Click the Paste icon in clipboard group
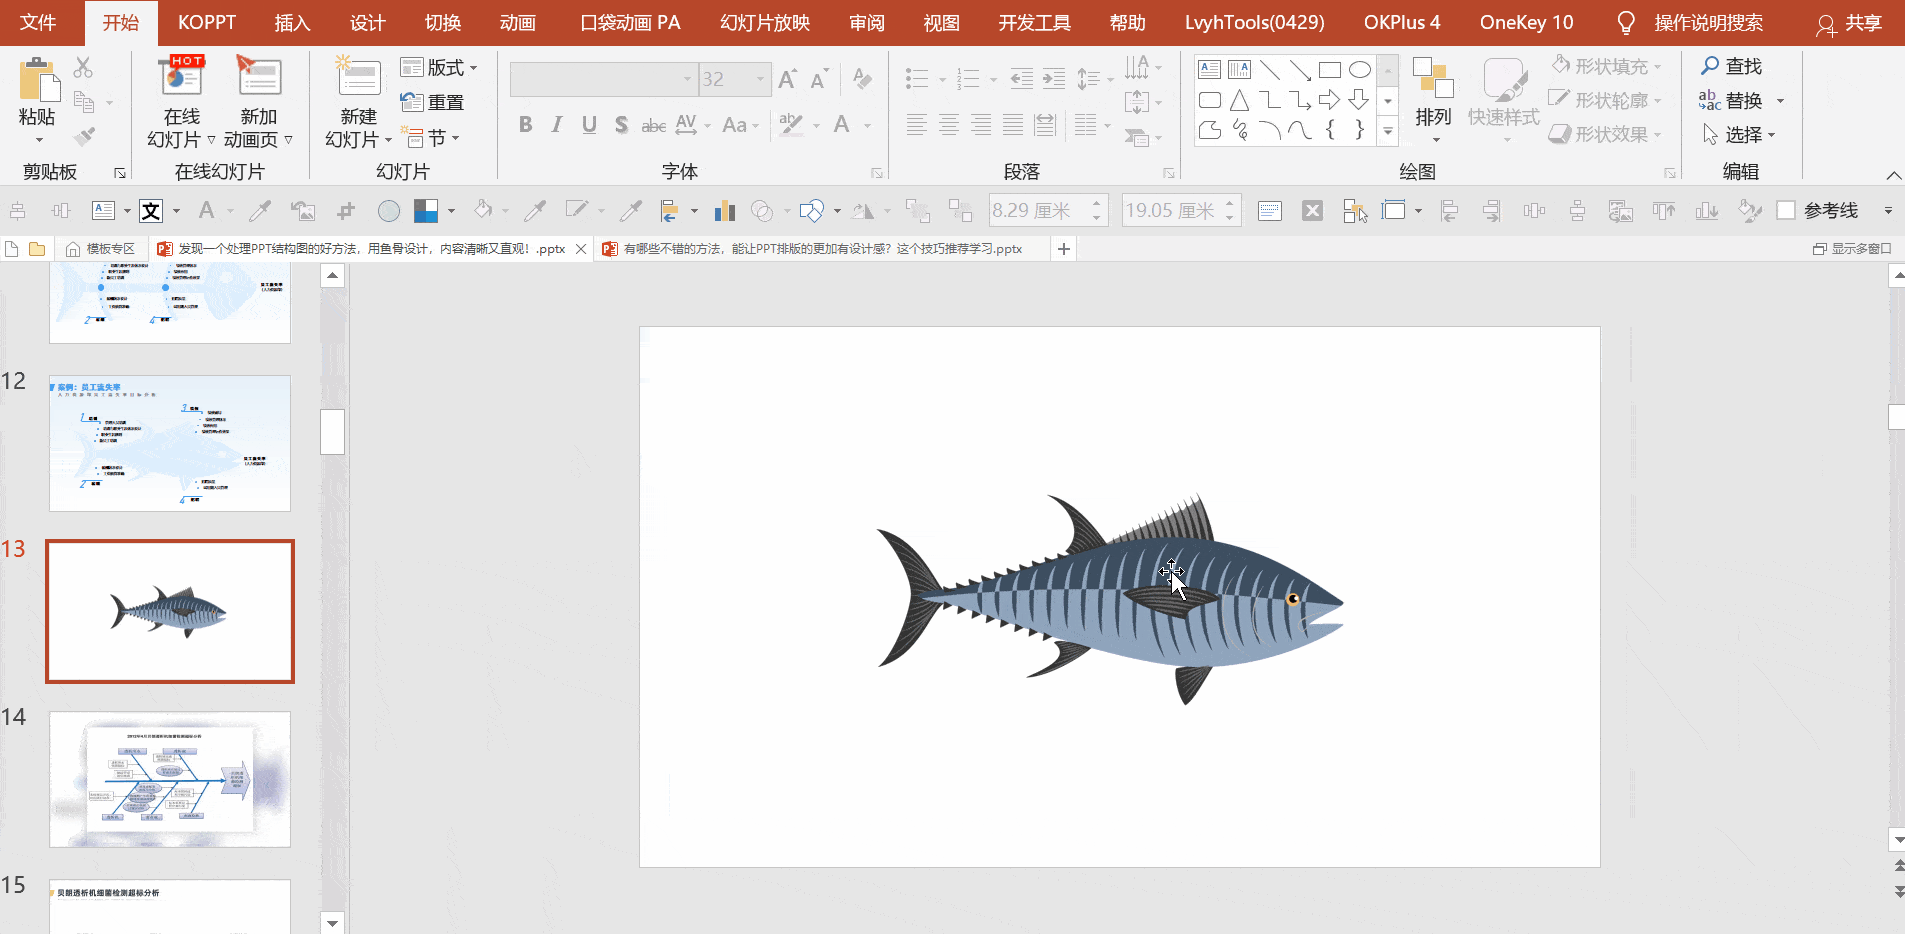The height and width of the screenshot is (934, 1905). pos(38,80)
